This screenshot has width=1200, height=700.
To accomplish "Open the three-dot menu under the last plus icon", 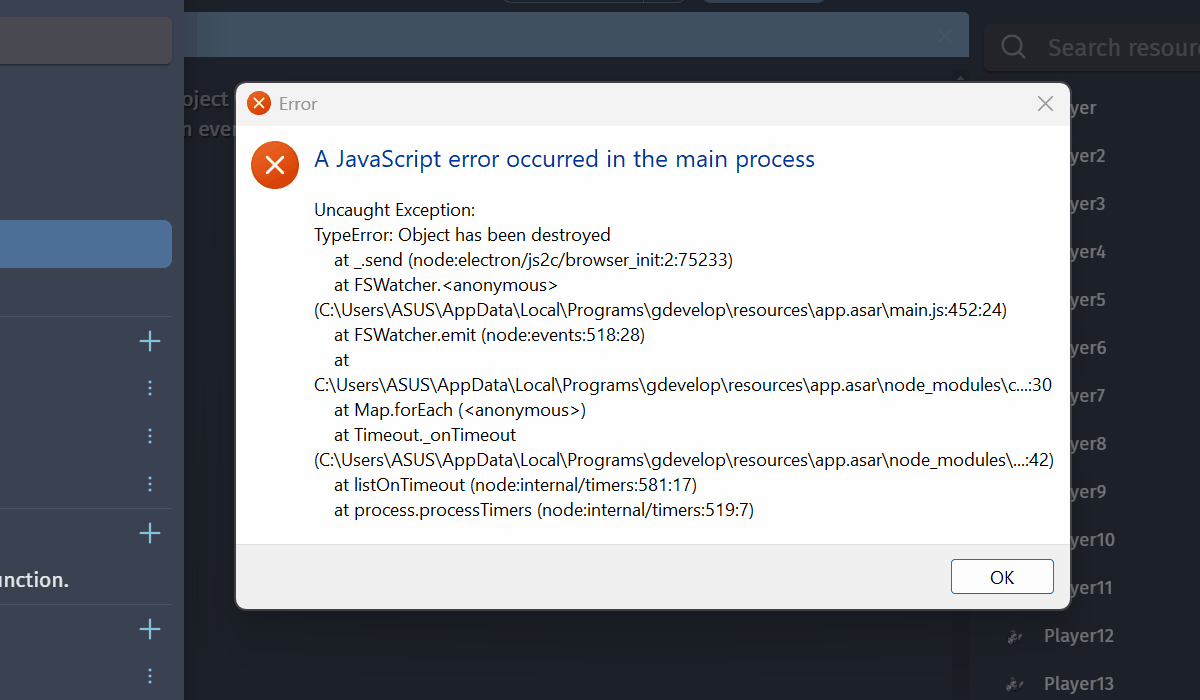I will click(x=150, y=676).
